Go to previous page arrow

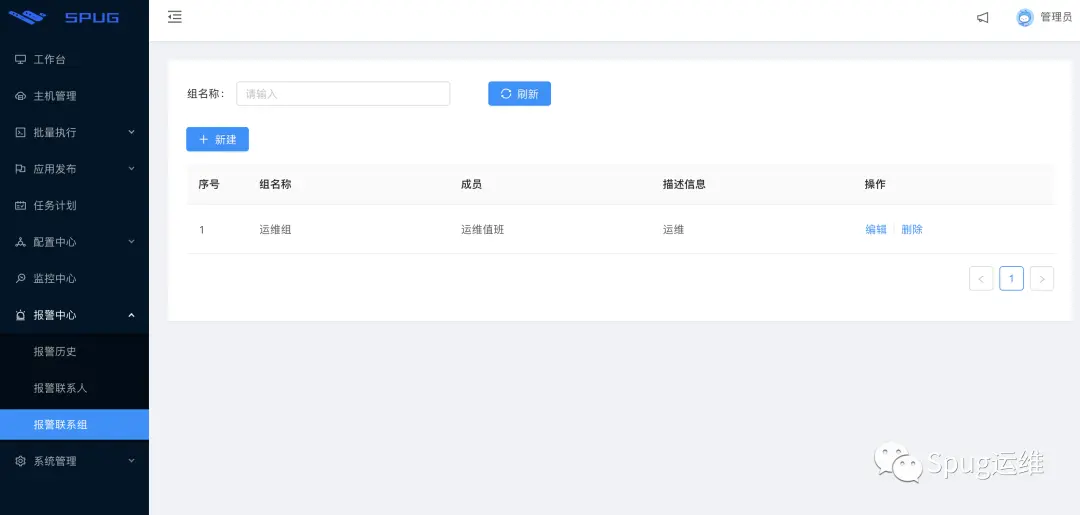[x=981, y=279]
